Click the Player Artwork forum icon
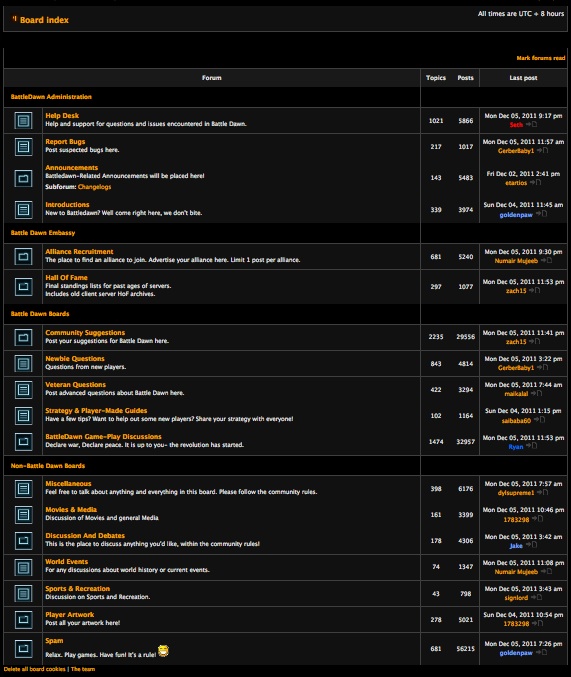Image resolution: width=571 pixels, height=677 pixels. (23, 619)
